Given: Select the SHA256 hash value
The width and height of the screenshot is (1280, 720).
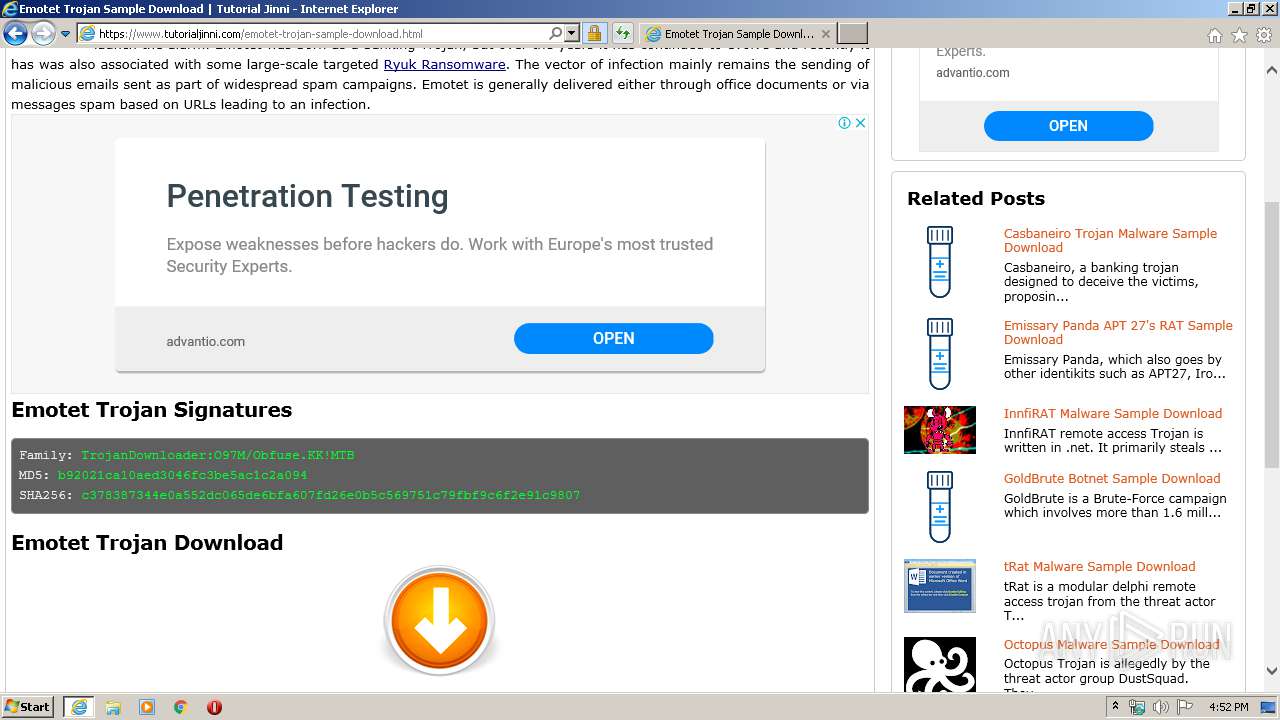Looking at the screenshot, I should pos(330,495).
